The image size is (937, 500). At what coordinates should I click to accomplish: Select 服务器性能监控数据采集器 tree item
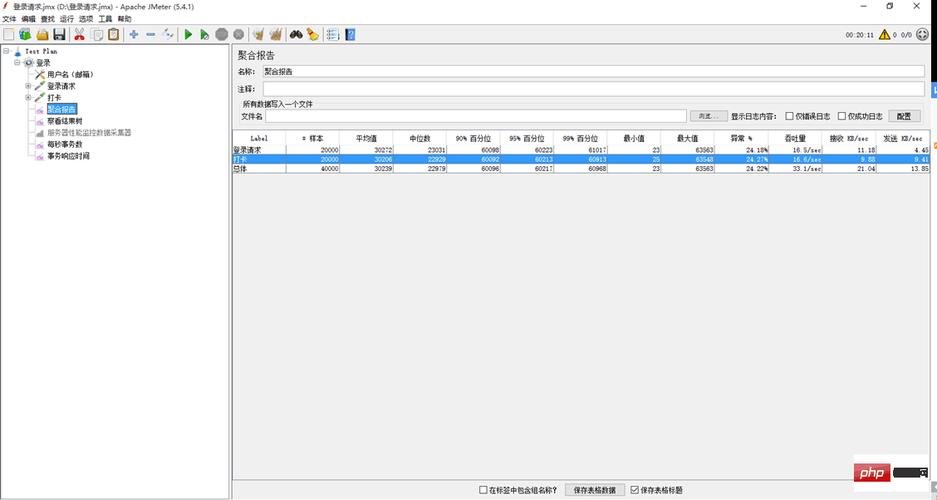(x=89, y=133)
